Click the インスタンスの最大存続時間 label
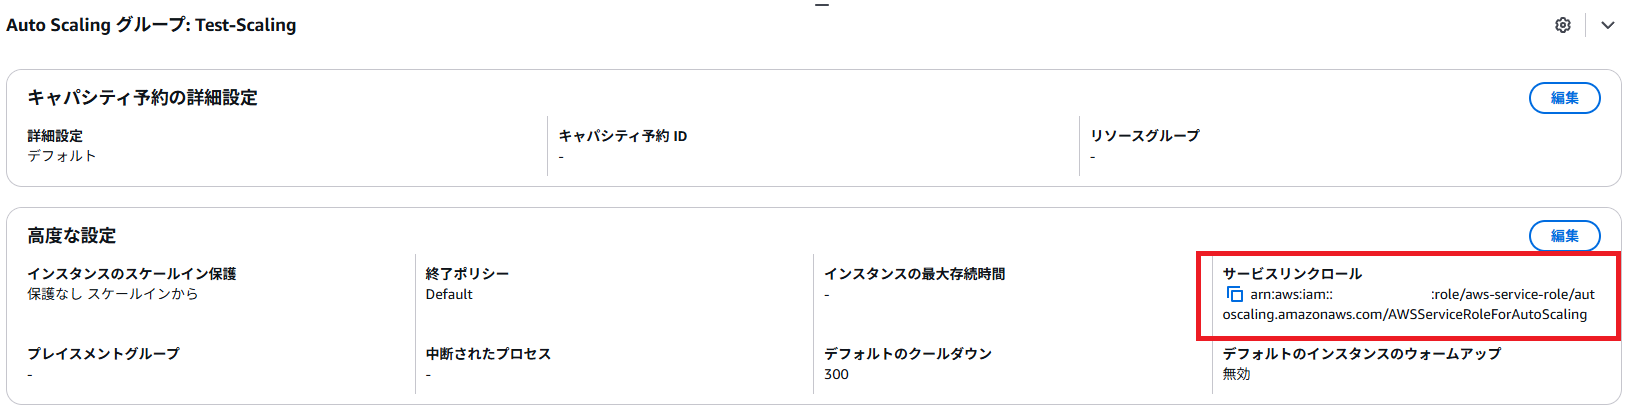The width and height of the screenshot is (1637, 414). (x=914, y=274)
